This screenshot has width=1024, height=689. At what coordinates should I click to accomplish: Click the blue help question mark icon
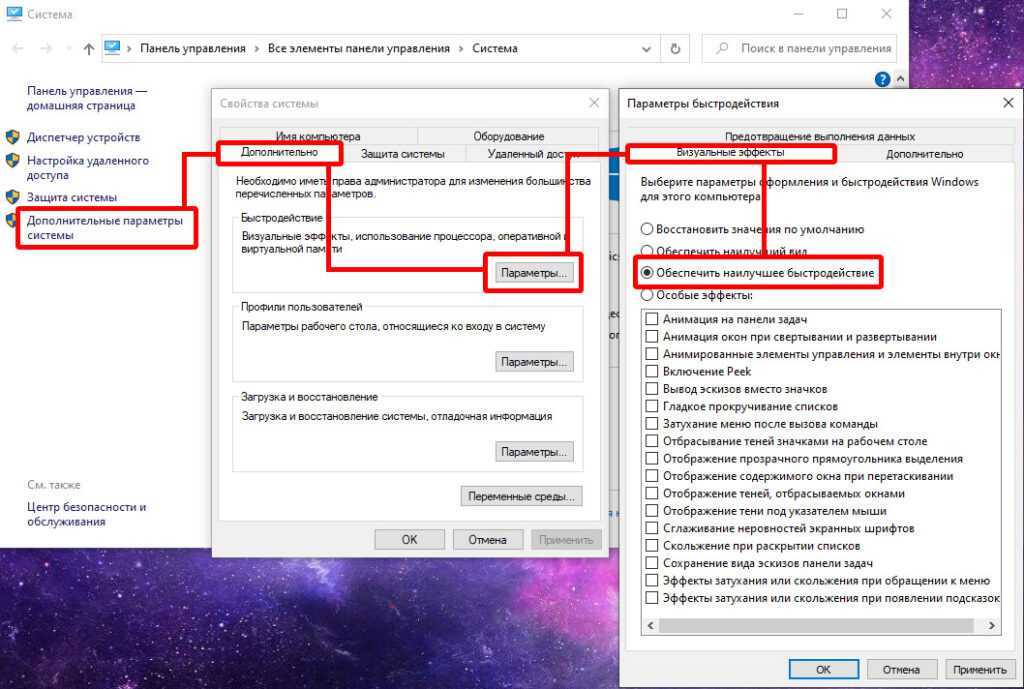(x=882, y=79)
